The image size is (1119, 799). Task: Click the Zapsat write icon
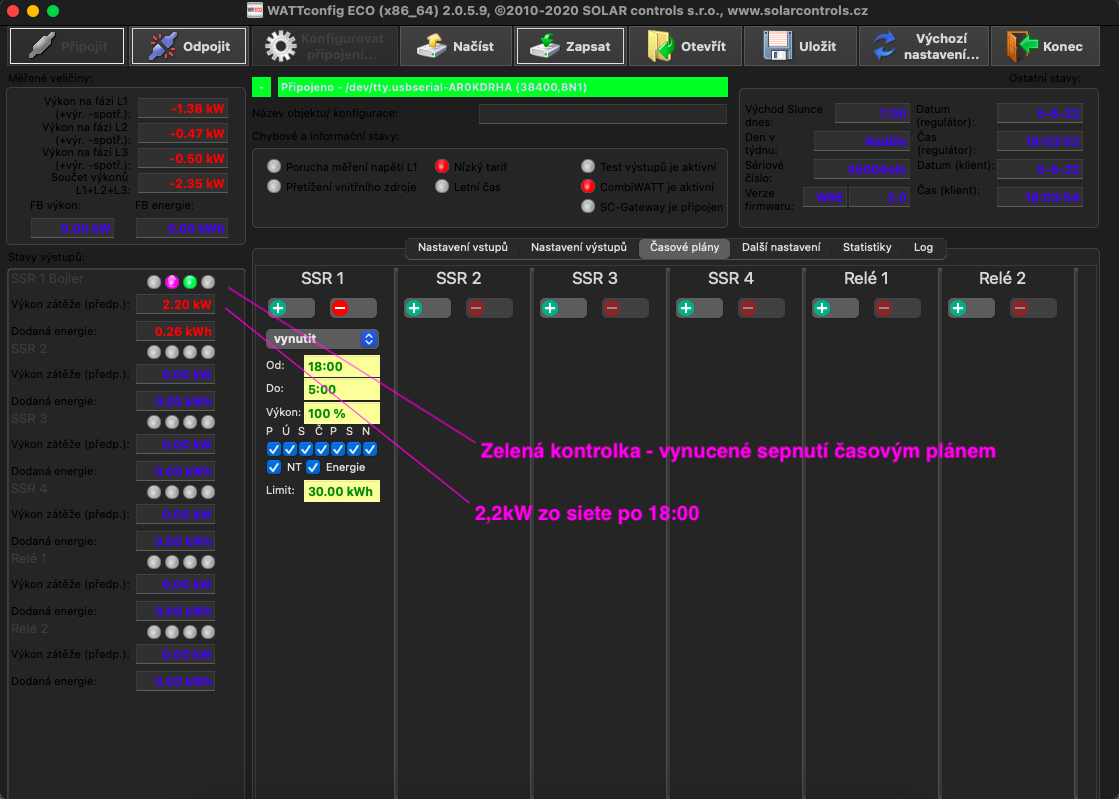547,46
